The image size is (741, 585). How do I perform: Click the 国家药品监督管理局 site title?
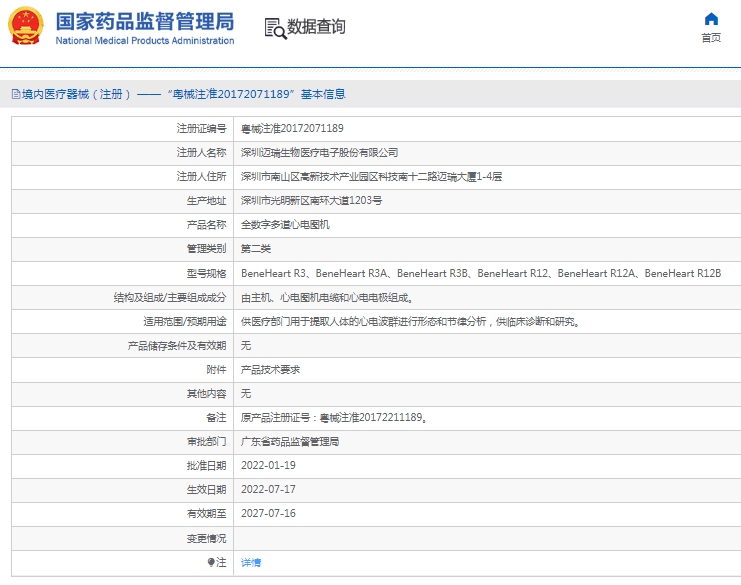(x=145, y=20)
